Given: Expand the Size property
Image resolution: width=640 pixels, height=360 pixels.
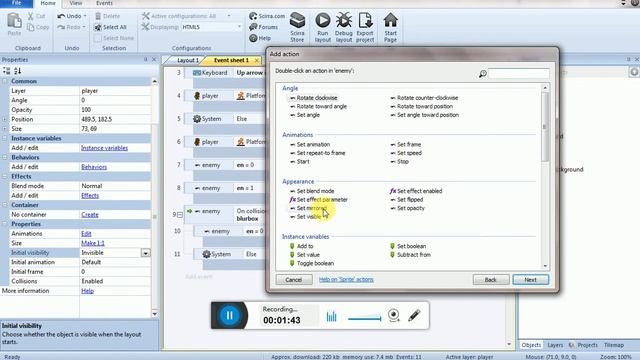Looking at the screenshot, I should click(4, 129).
